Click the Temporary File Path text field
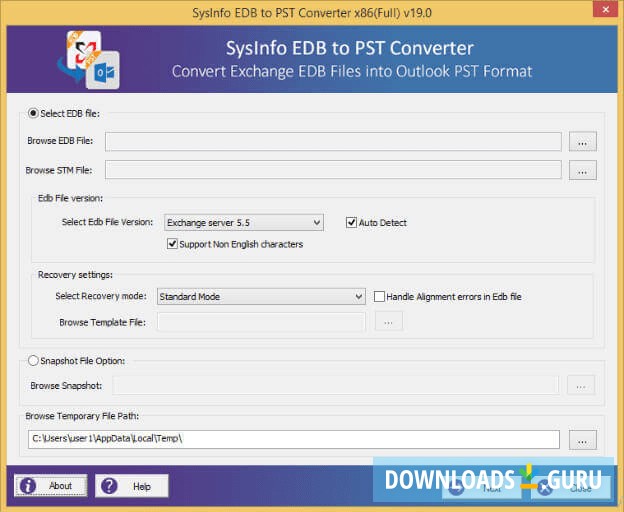Viewport: 624px width, 512px height. 294,439
